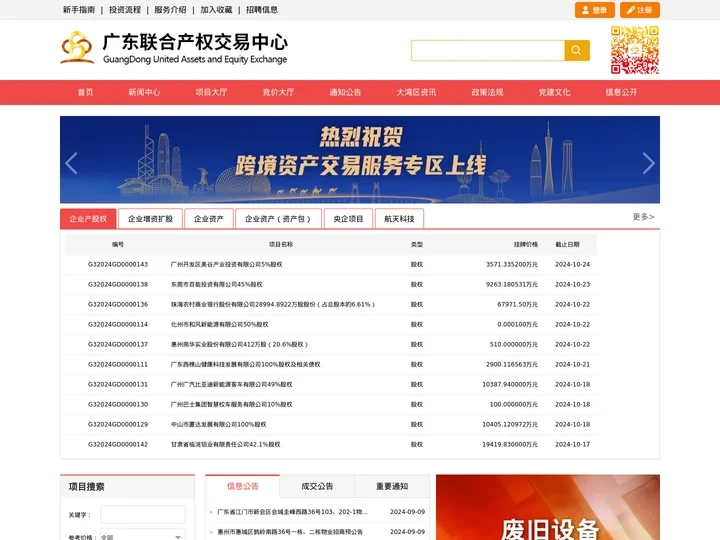Screen dimensions: 720x540
Task: Open 惠州南华实业股份有限公司 project
Action: 239,344
